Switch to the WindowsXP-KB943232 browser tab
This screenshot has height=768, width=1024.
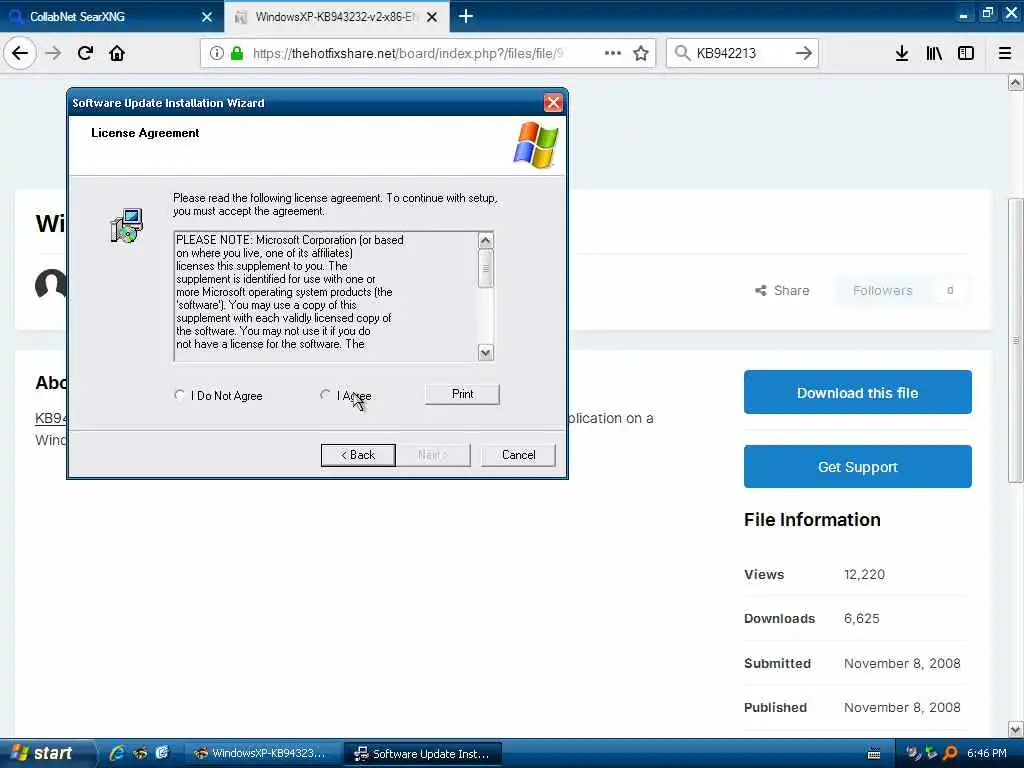point(336,16)
